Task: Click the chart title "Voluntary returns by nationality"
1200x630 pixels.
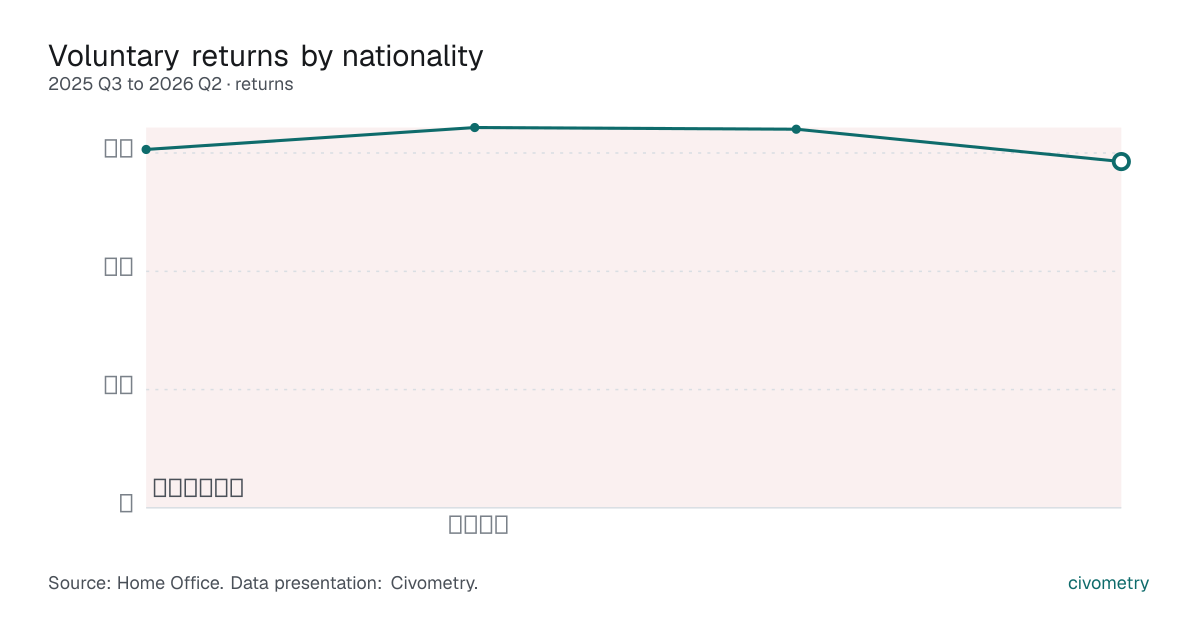Action: 266,56
